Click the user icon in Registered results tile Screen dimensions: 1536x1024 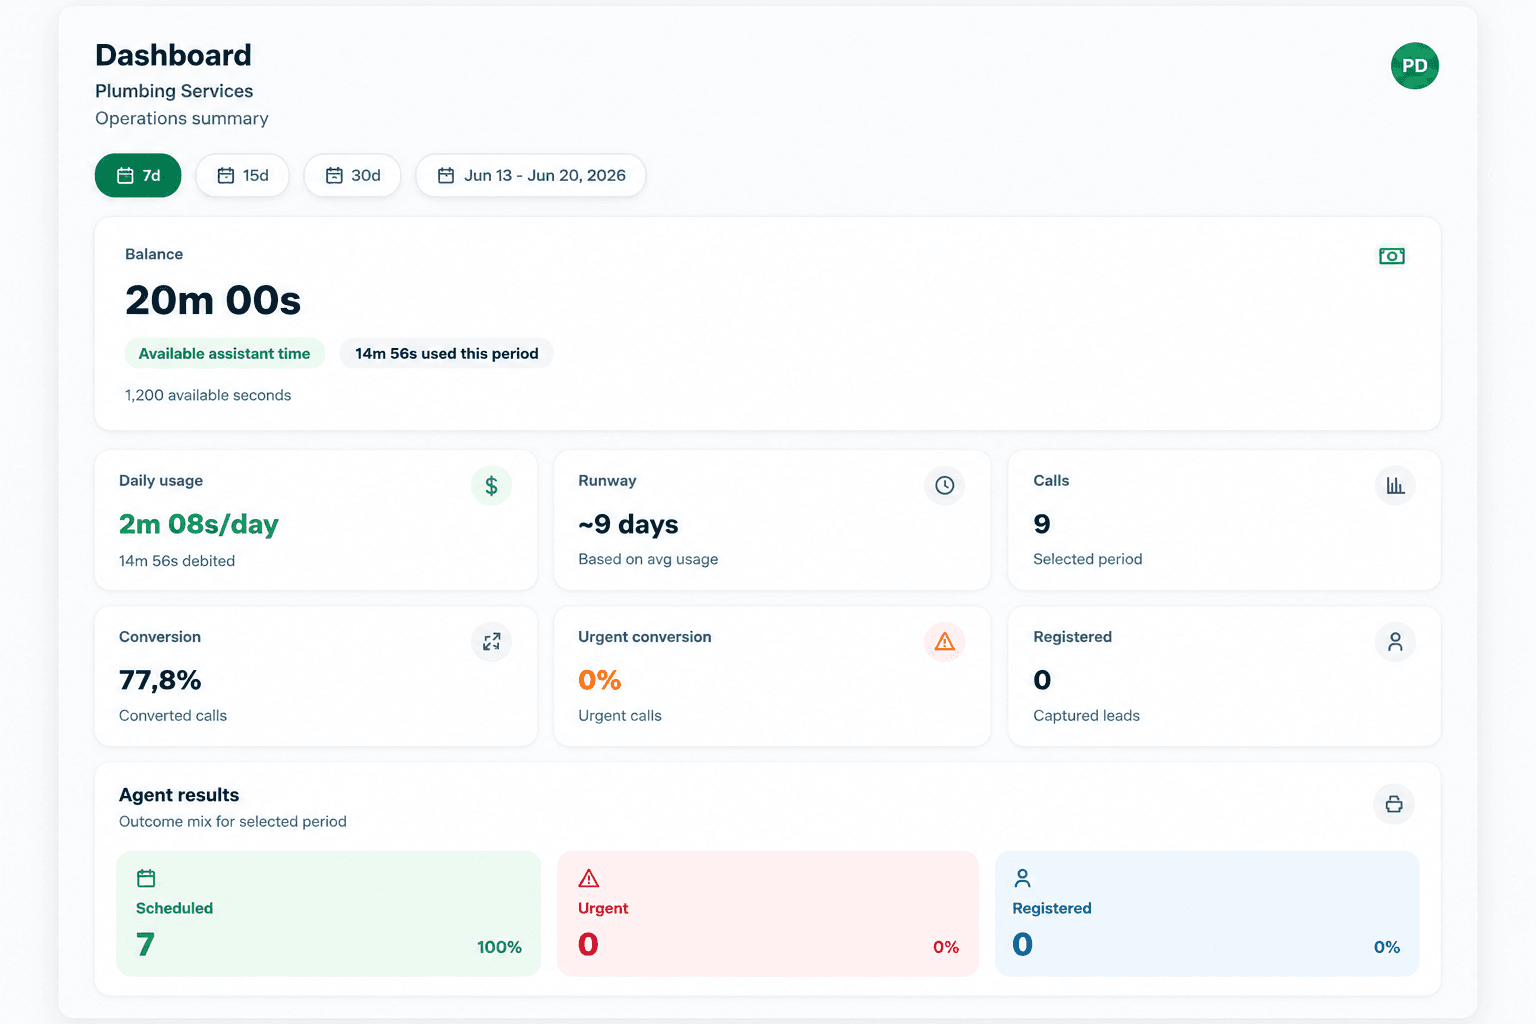point(1022,878)
